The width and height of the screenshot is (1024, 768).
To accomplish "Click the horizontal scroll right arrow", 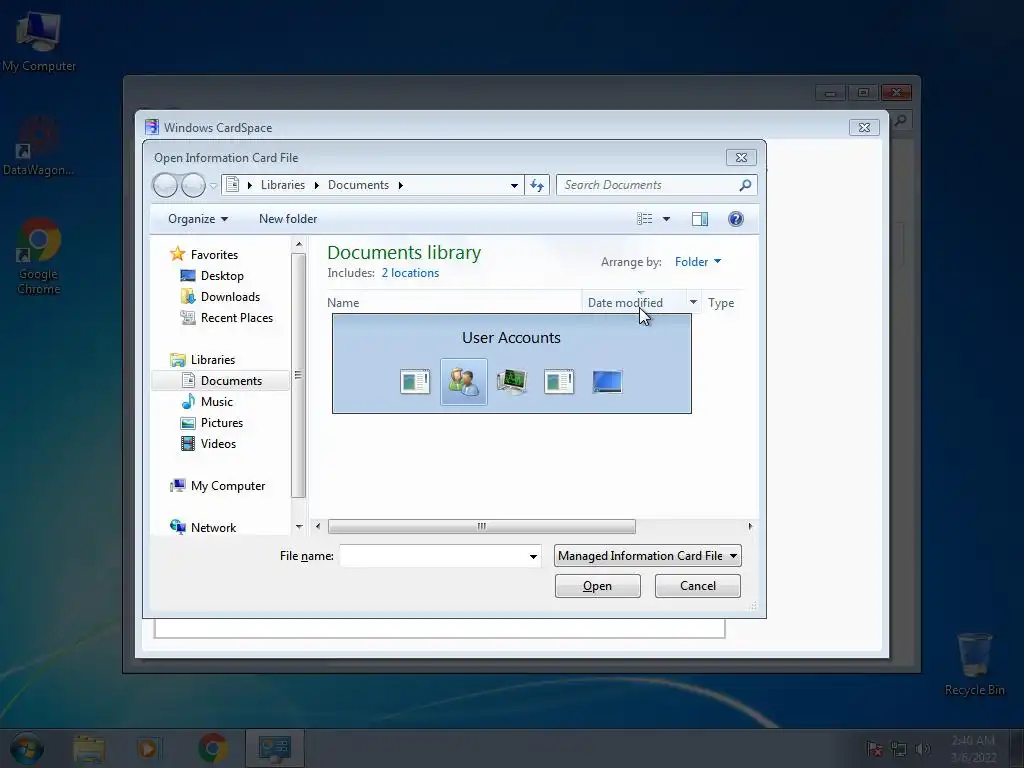I will click(750, 526).
